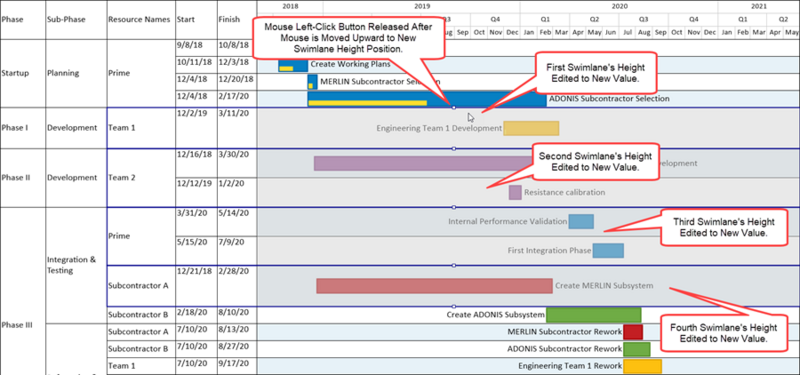The height and width of the screenshot is (375, 800).
Task: Click the 1/2/20 finish date cell
Action: pos(237,192)
